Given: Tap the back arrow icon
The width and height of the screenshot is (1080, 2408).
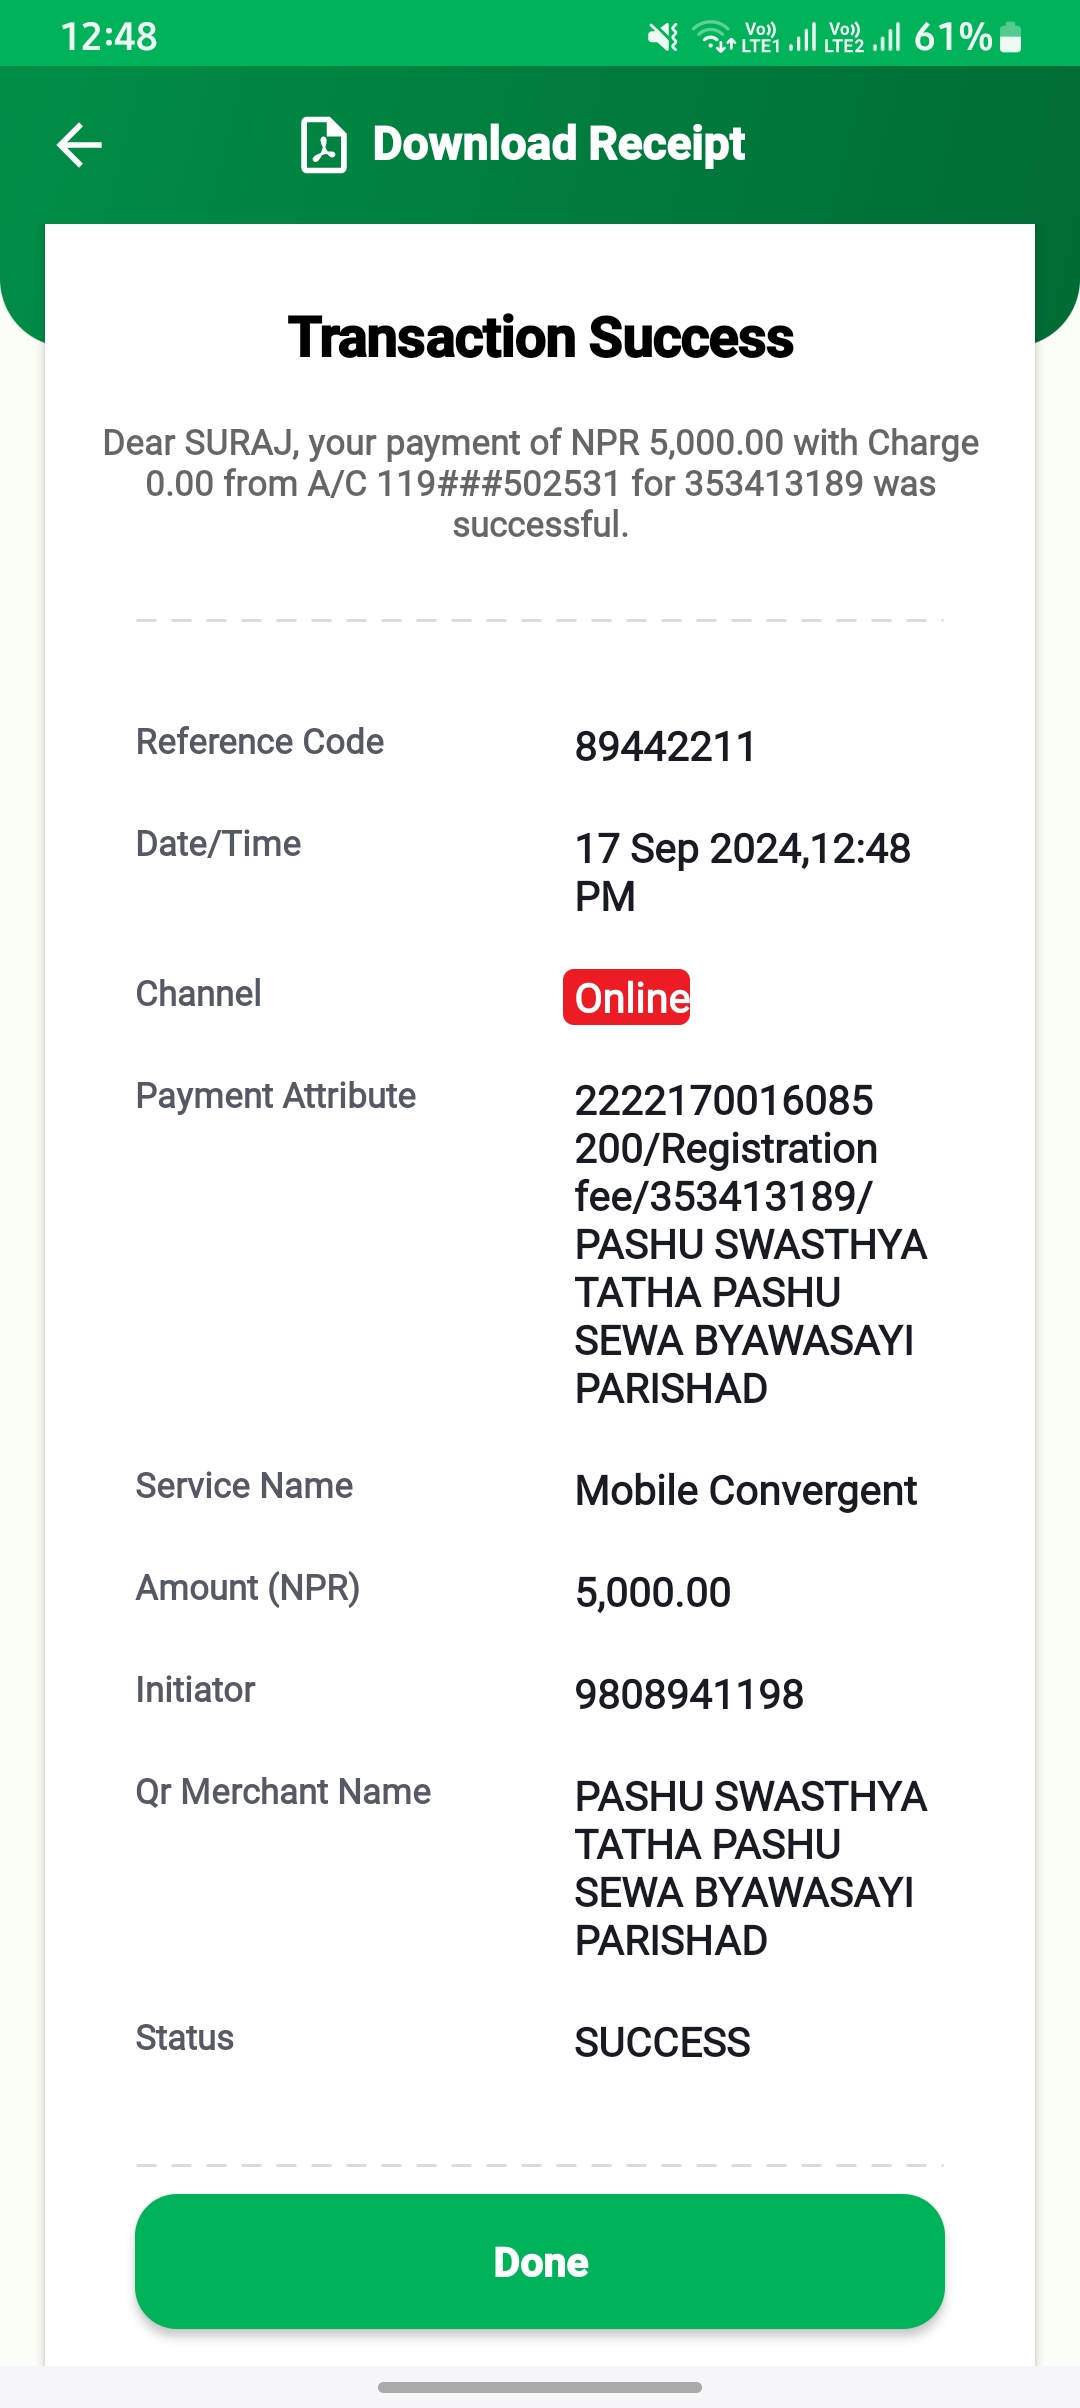Looking at the screenshot, I should (x=79, y=145).
